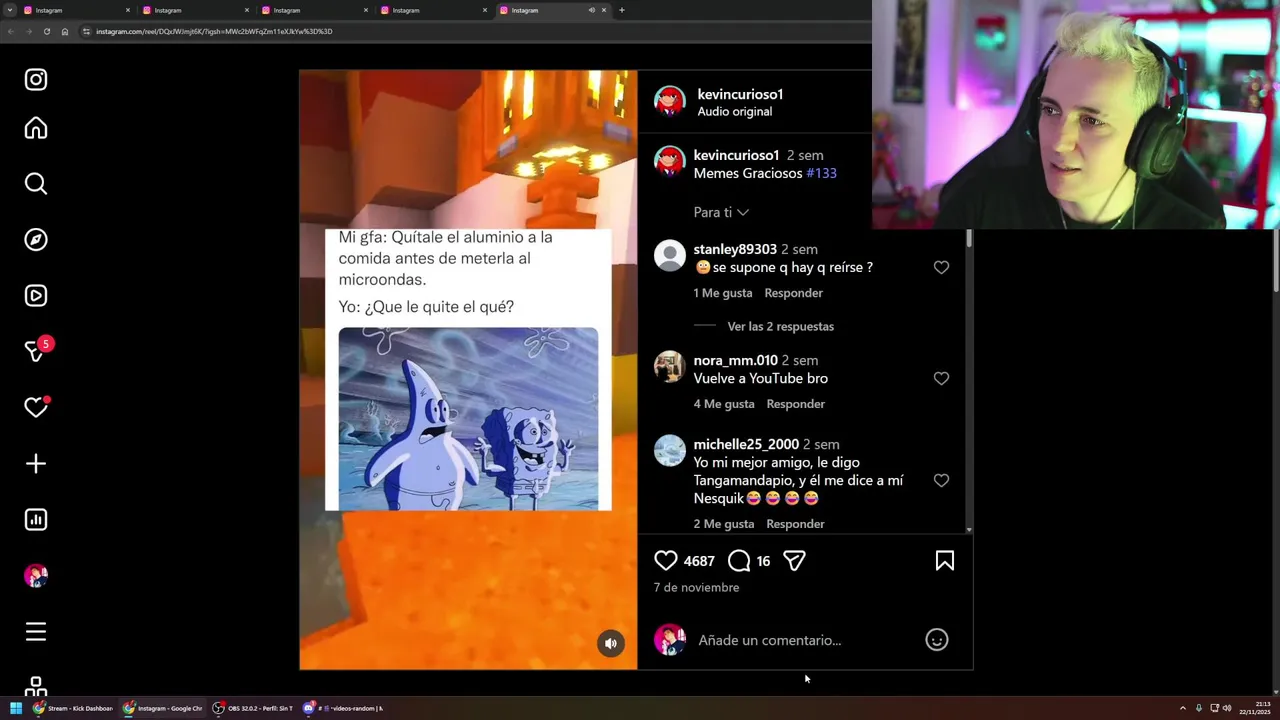Share the reel with the share icon
The height and width of the screenshot is (720, 1280).
794,561
